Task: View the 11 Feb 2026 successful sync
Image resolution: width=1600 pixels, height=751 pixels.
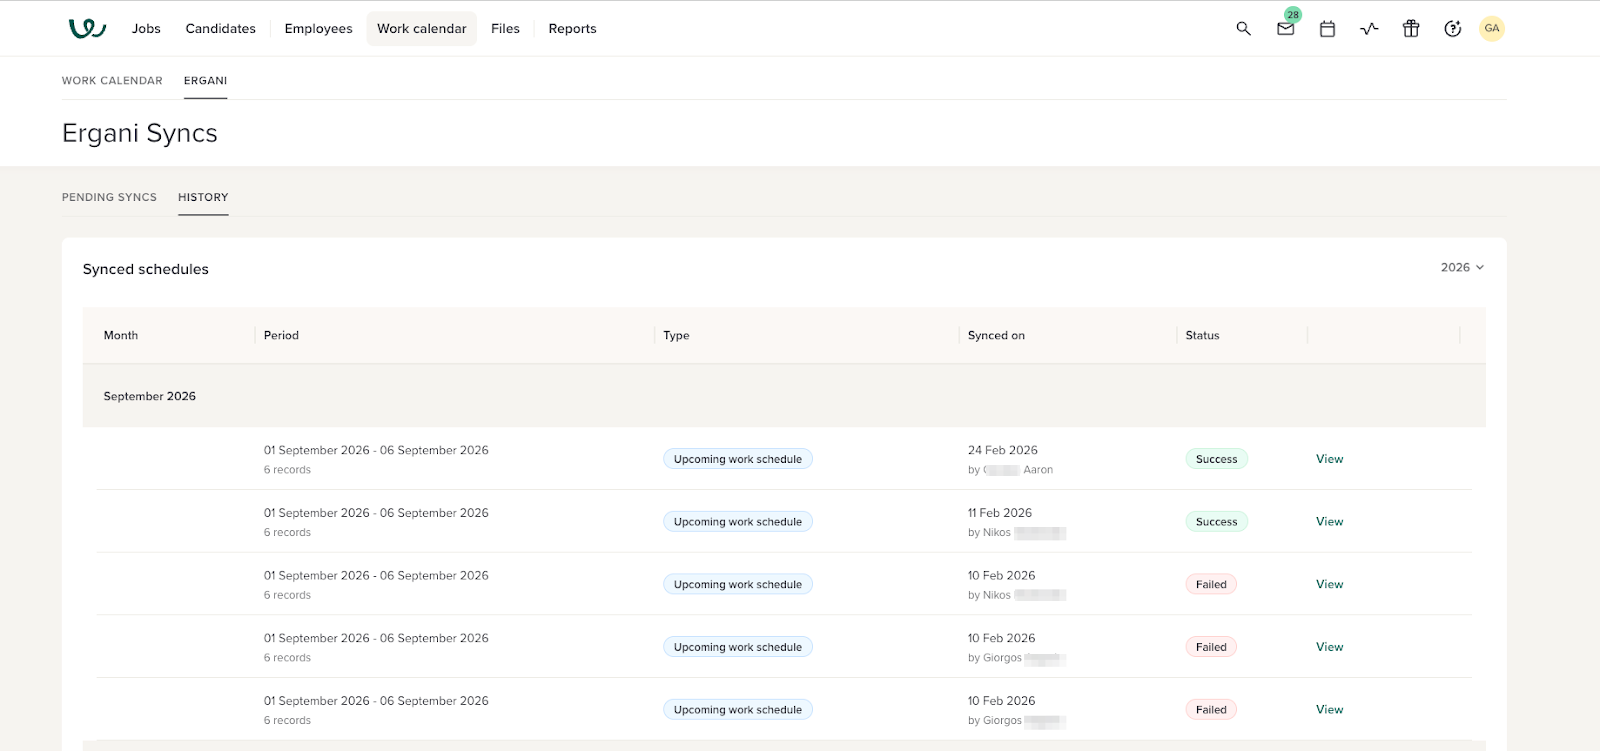Action: tap(1329, 522)
